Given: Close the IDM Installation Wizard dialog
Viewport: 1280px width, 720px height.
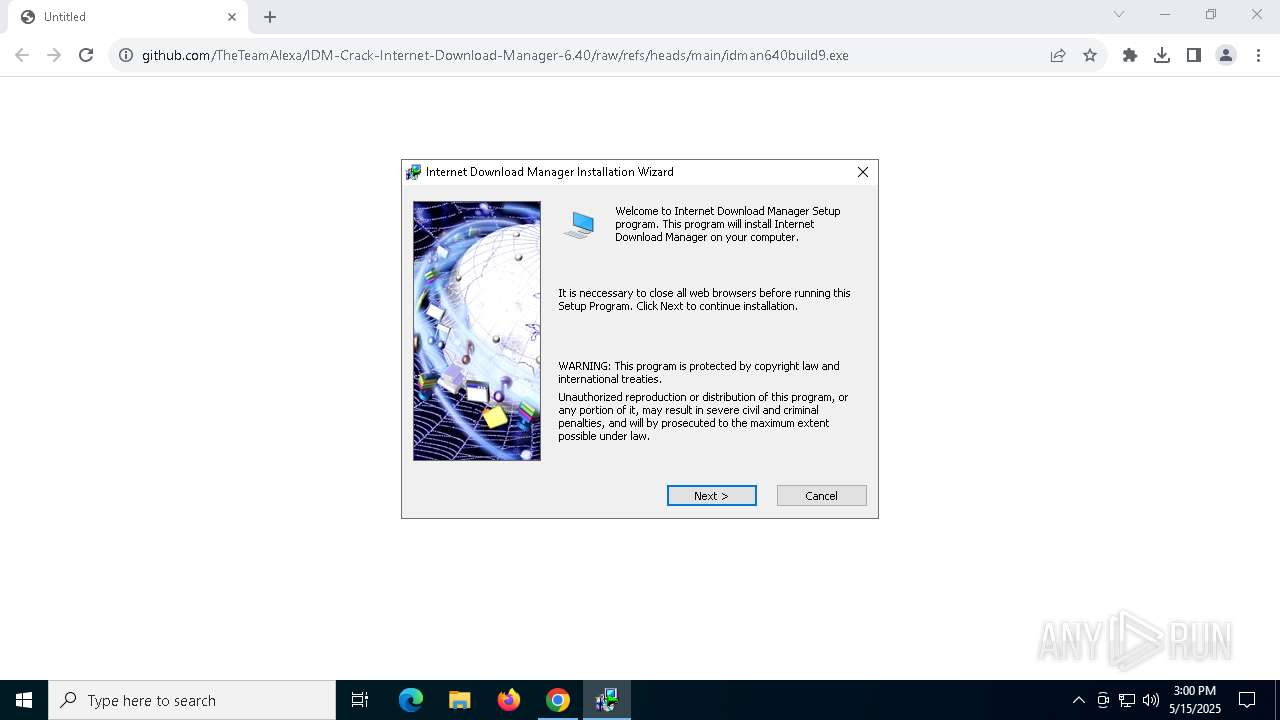Looking at the screenshot, I should [x=863, y=172].
